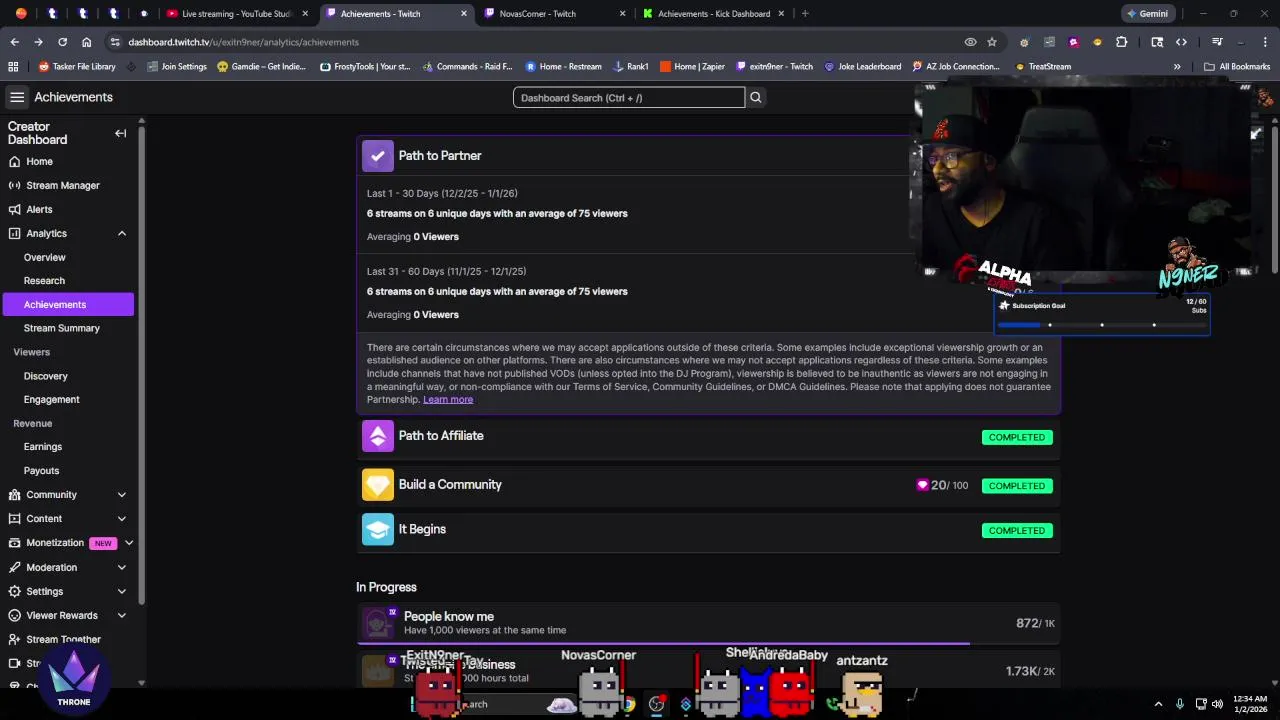Expand the Content sidebar section

[x=122, y=519]
